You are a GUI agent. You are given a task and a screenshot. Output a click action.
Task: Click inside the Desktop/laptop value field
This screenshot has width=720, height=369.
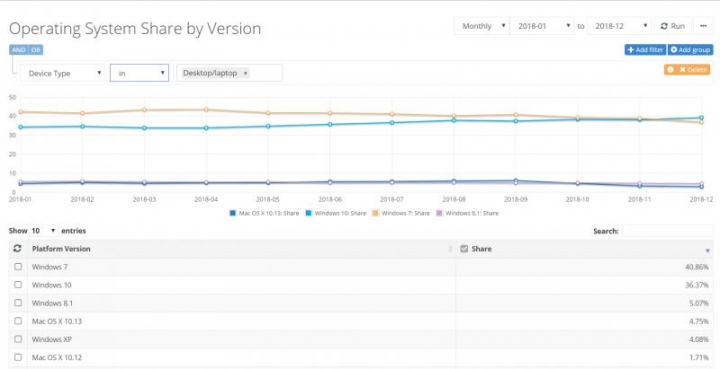[230, 73]
